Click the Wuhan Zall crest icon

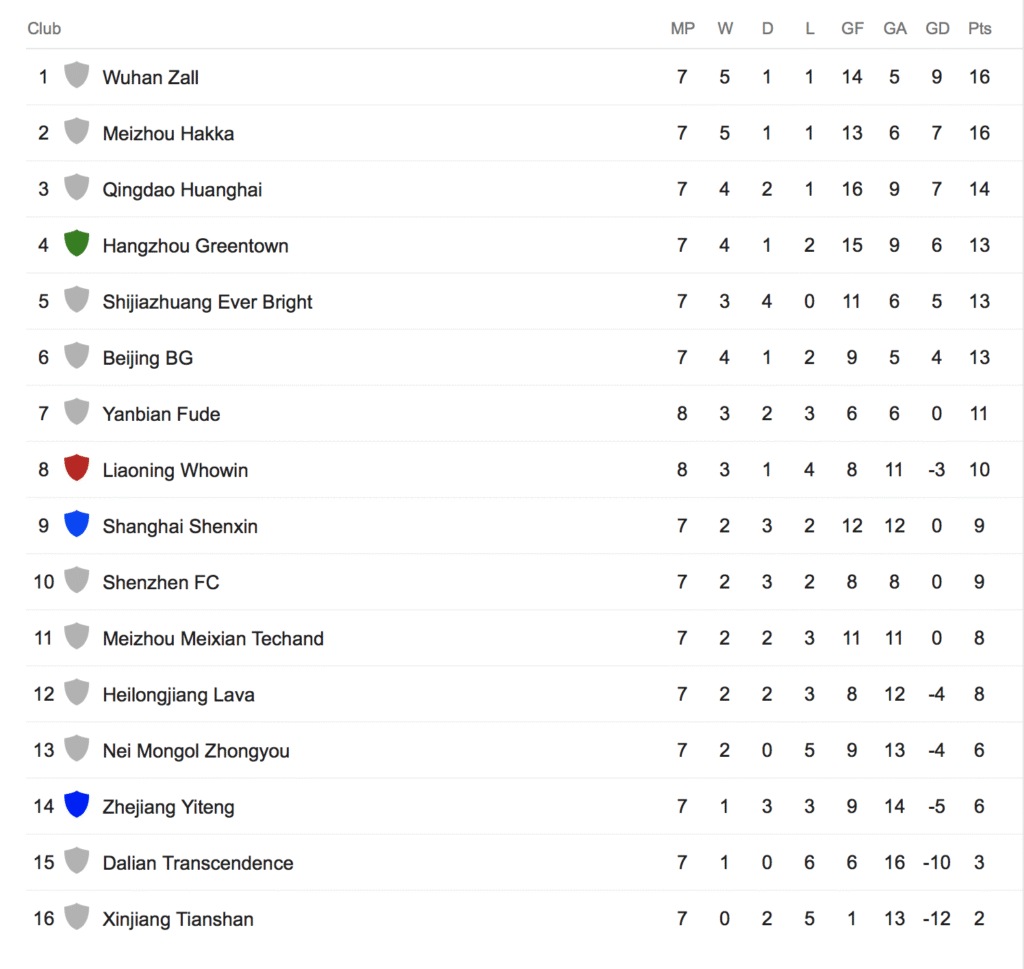click(x=76, y=76)
